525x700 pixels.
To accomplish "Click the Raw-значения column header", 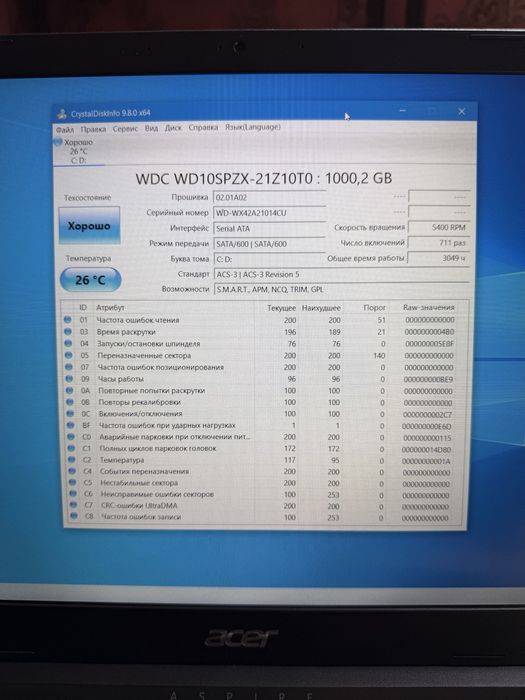I will click(x=429, y=307).
